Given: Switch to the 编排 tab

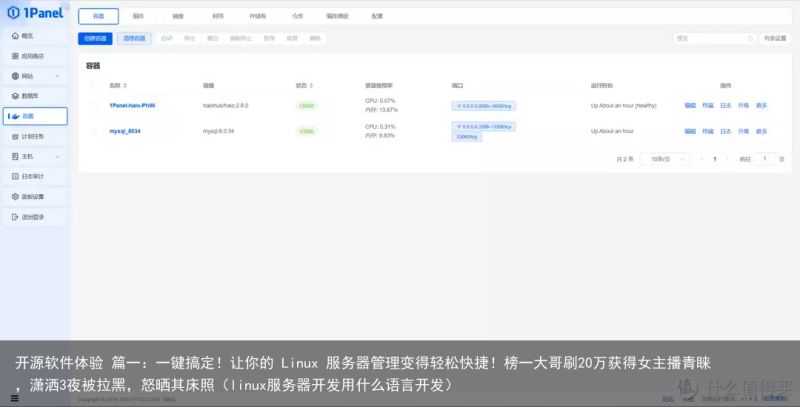Looking at the screenshot, I should (138, 16).
